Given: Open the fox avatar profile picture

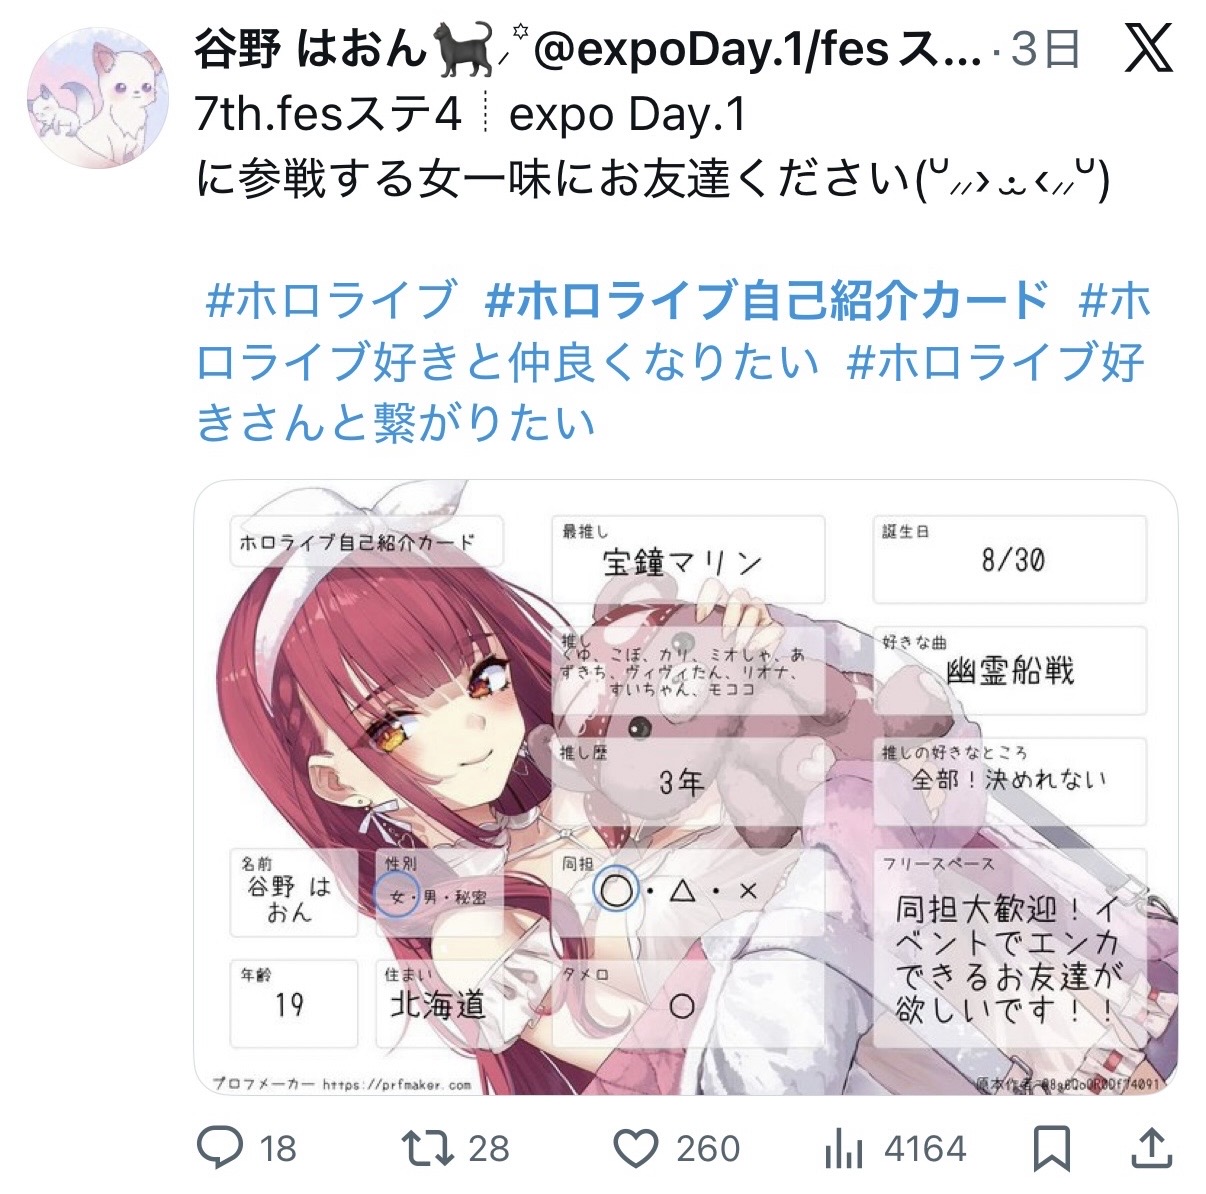Looking at the screenshot, I should (x=97, y=97).
